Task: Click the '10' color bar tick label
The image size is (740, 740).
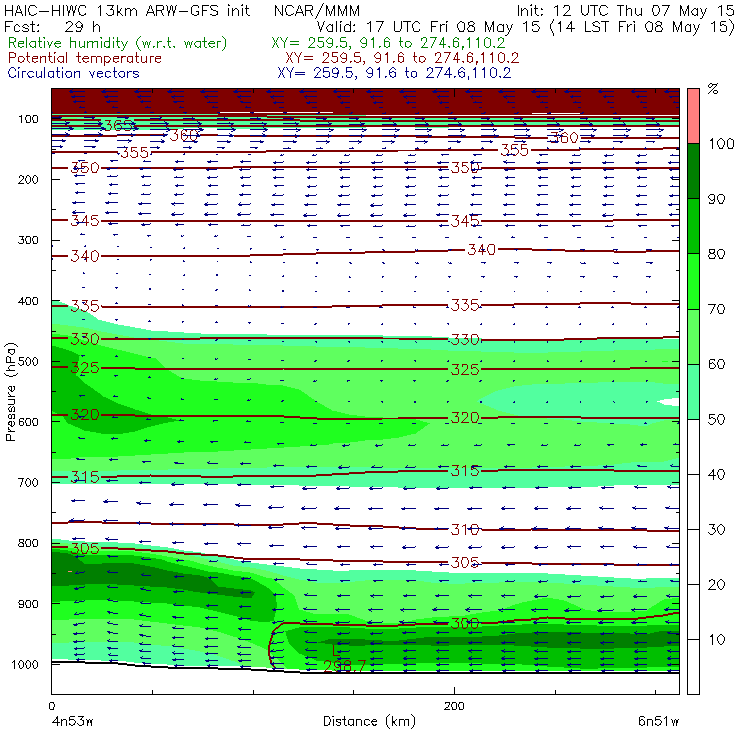Action: click(x=716, y=640)
